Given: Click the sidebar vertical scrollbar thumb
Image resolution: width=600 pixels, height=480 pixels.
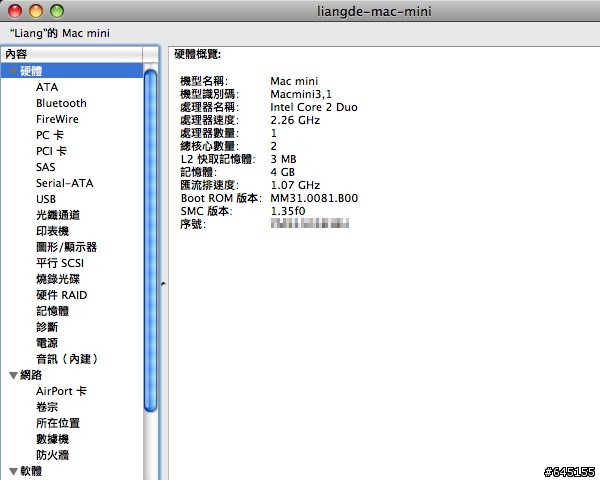Looking at the screenshot, I should (151, 241).
